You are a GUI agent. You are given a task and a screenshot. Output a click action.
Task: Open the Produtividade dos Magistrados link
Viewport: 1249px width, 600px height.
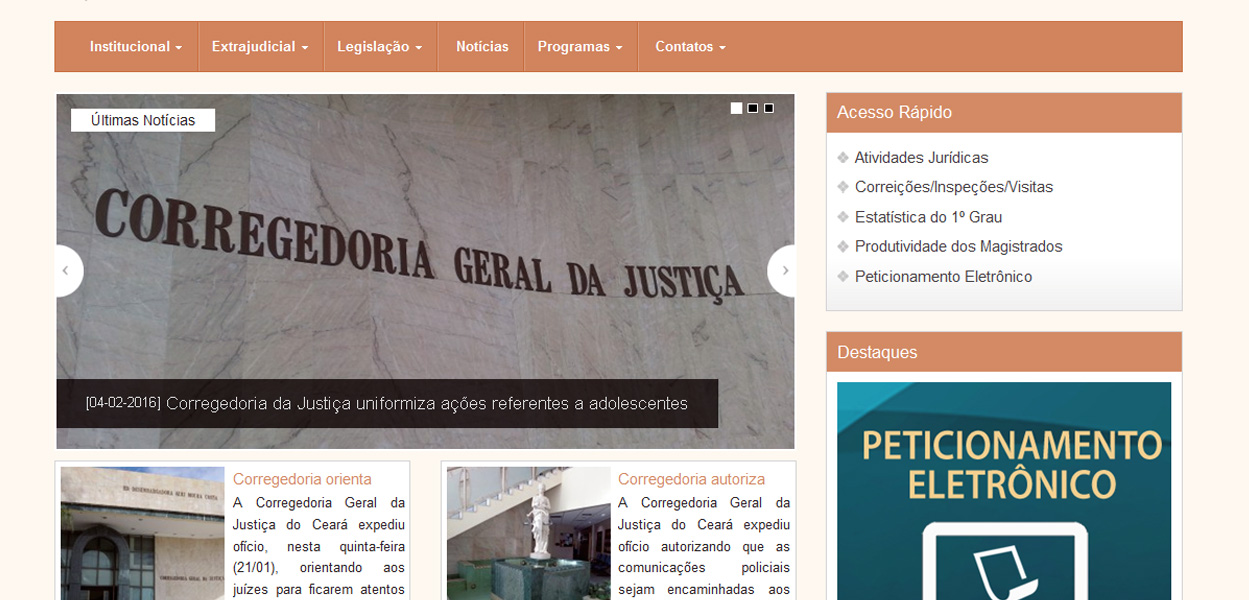[x=958, y=246]
